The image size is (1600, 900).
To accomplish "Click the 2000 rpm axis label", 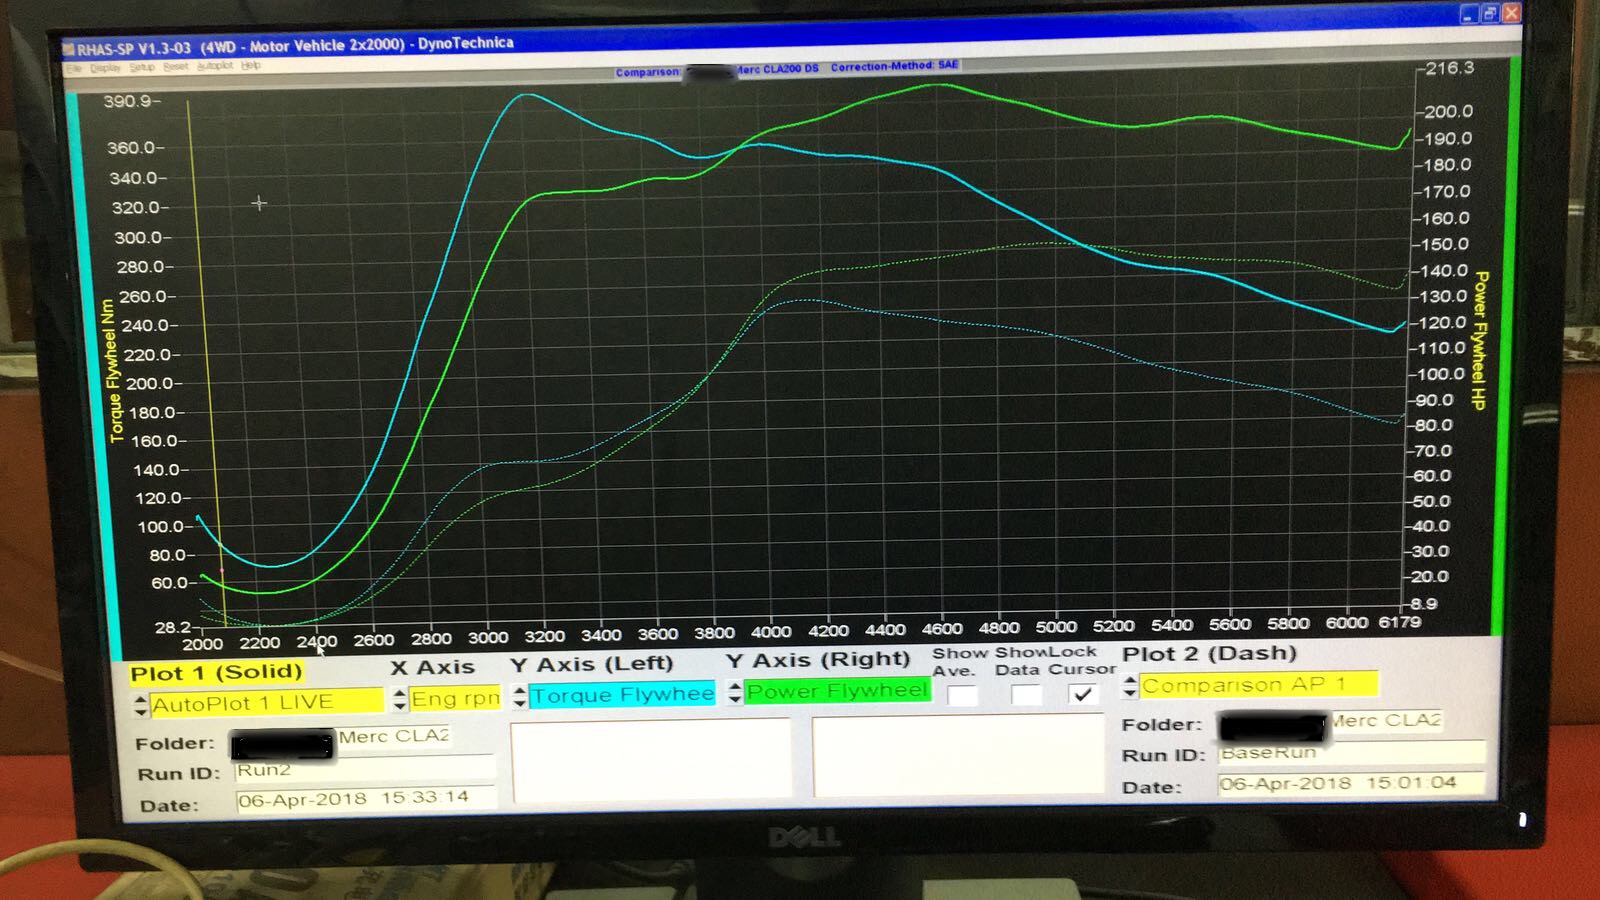I will coord(202,644).
